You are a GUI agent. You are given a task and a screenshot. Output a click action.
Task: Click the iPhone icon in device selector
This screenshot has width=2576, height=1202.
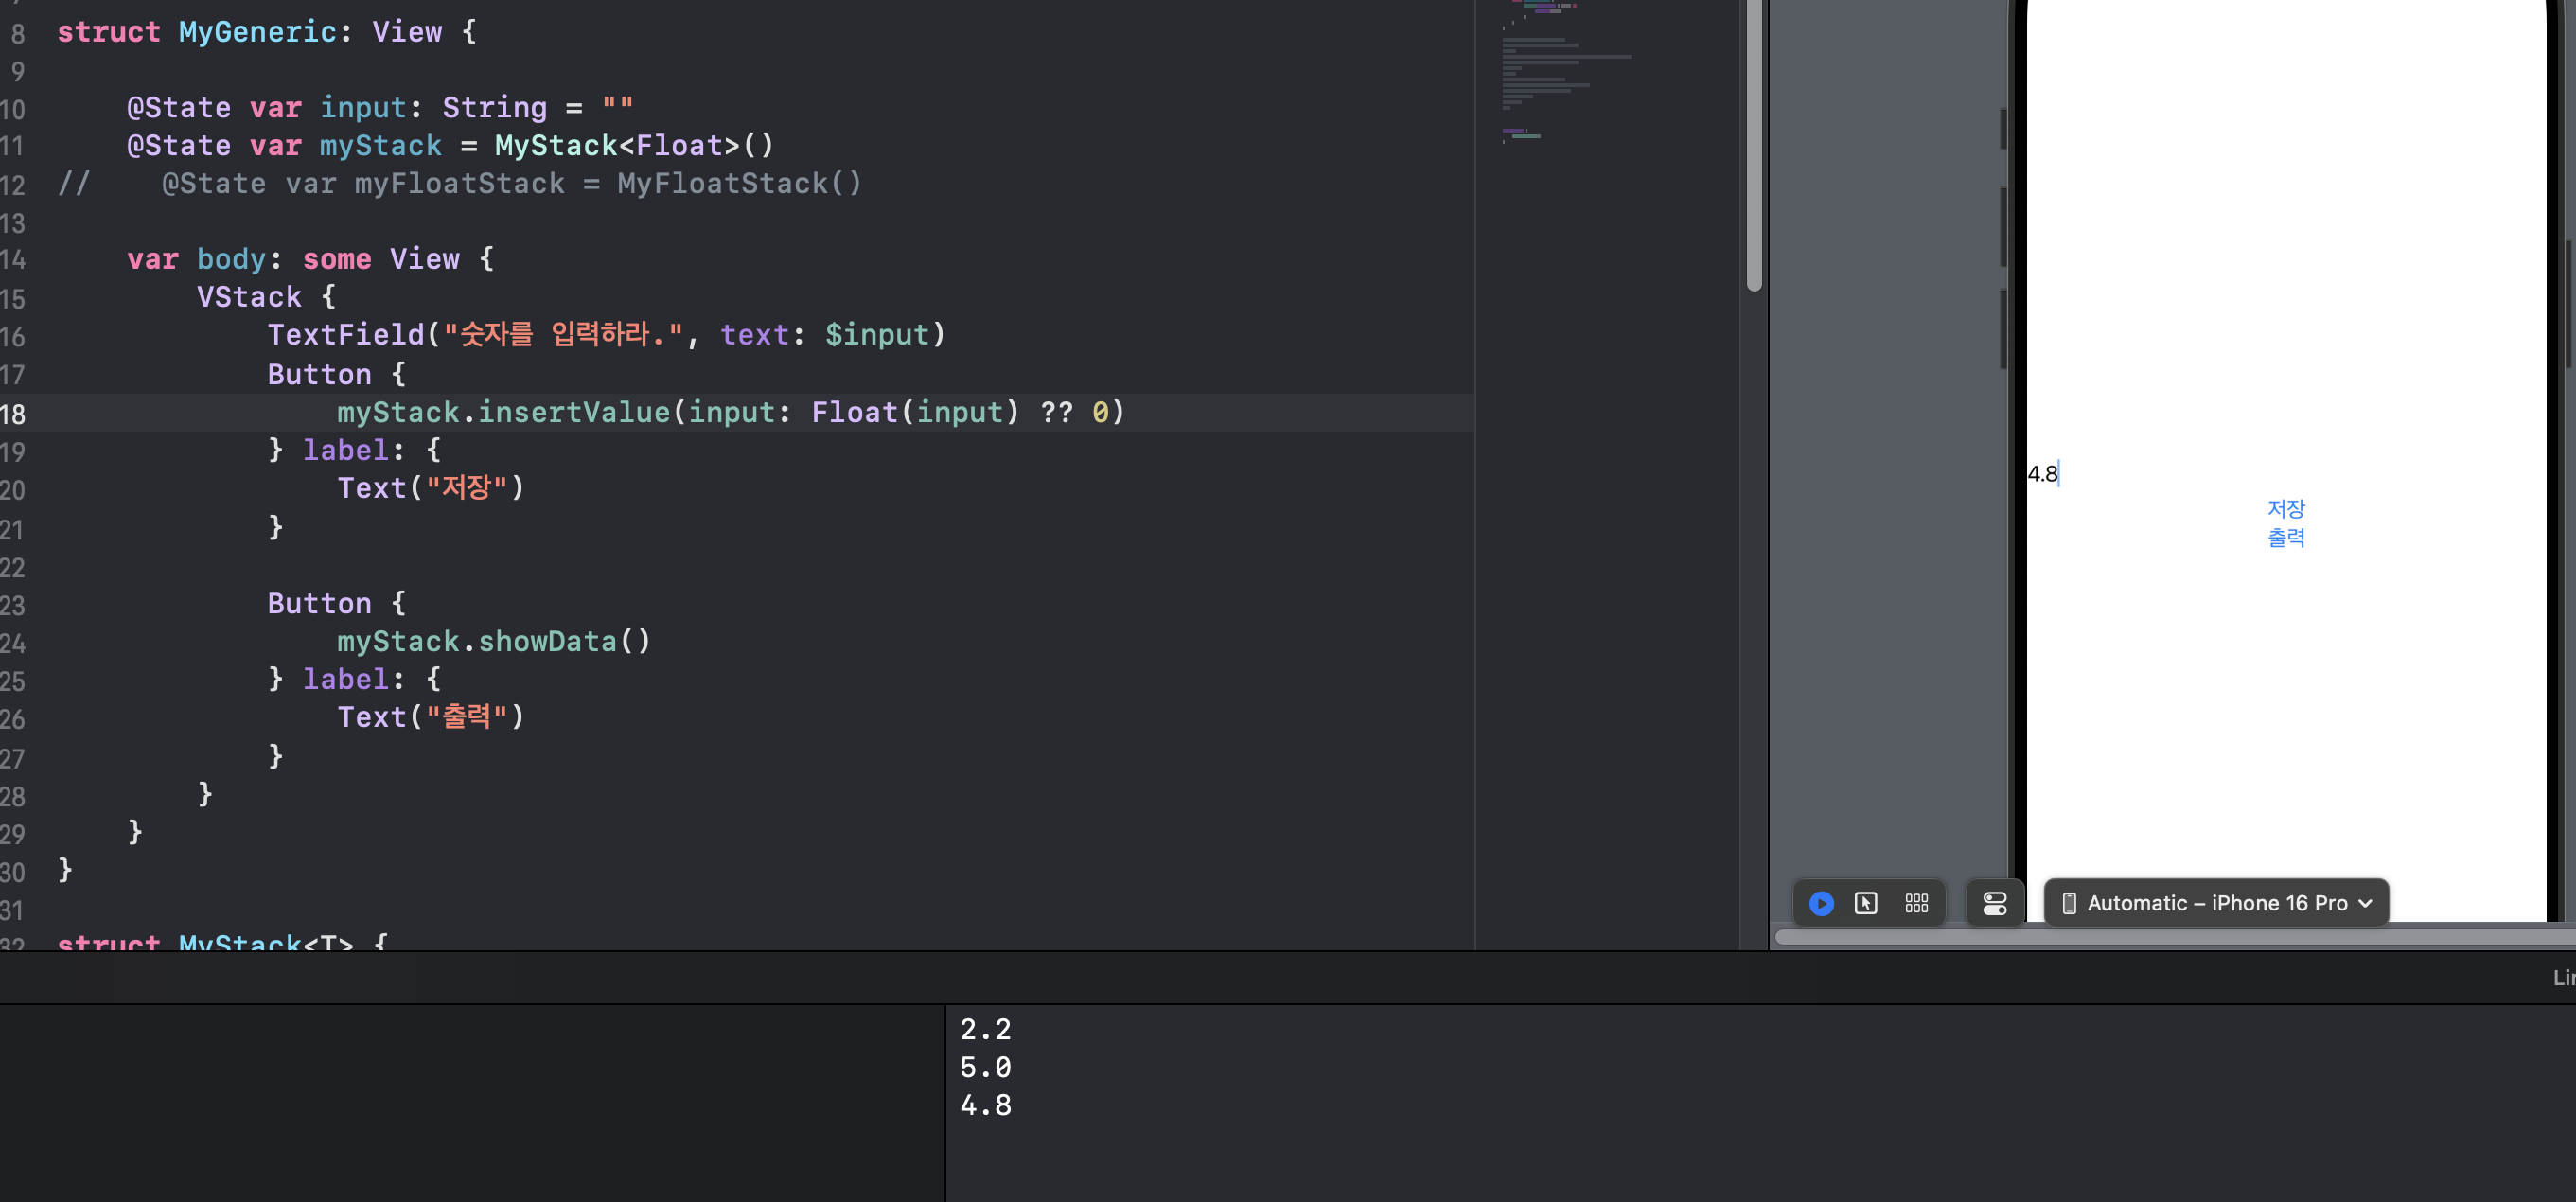[x=2069, y=903]
